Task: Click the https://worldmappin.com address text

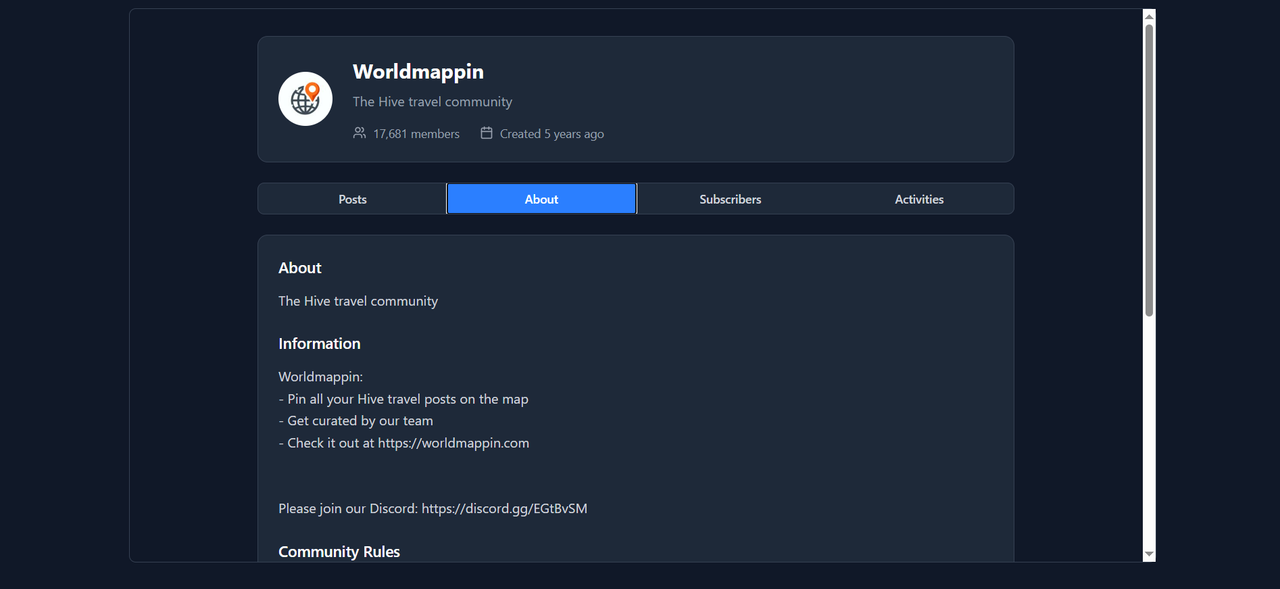Action: (453, 443)
